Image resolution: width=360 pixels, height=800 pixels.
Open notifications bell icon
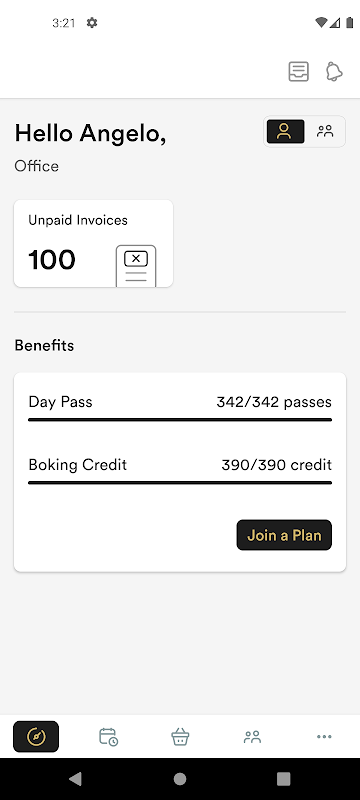coord(334,71)
